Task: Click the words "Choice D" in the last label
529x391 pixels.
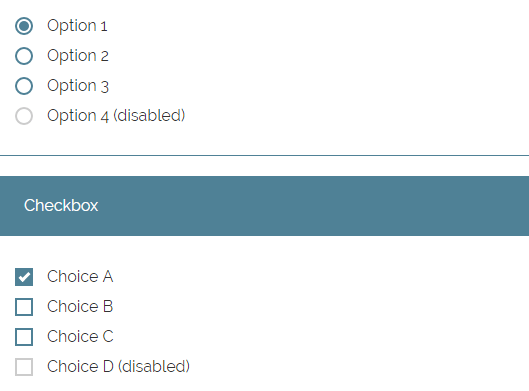Action: point(80,367)
